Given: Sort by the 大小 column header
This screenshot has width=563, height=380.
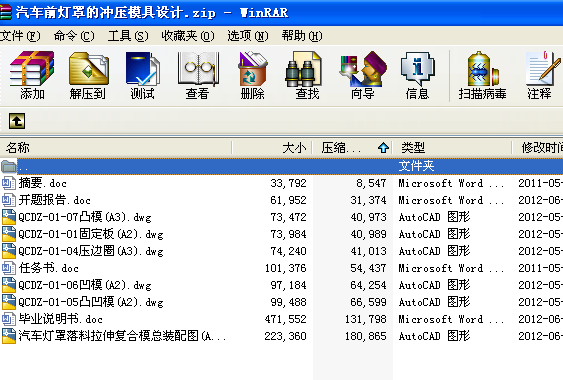Looking at the screenshot, I should click(272, 148).
